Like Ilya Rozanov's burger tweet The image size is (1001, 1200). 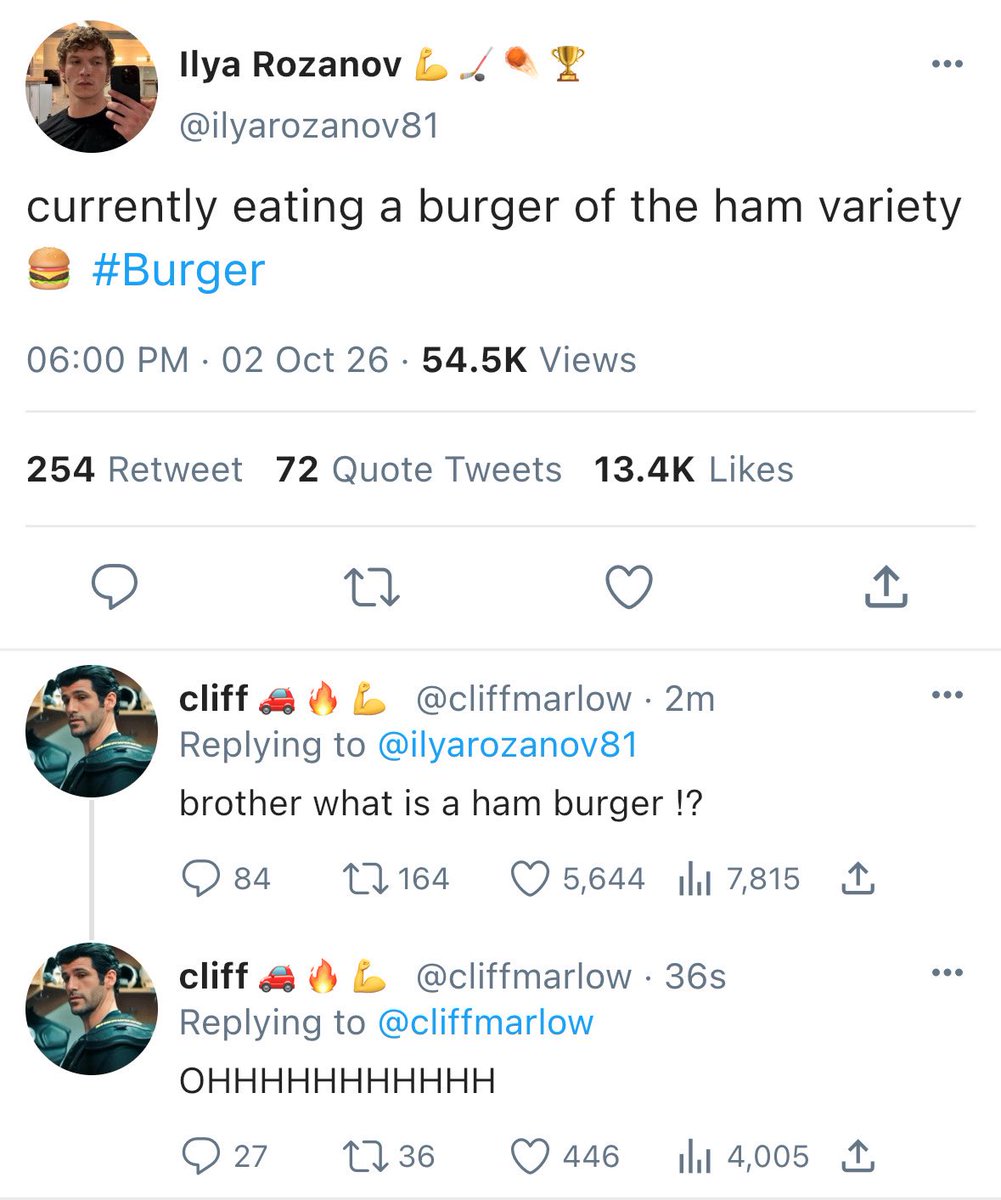pyautogui.click(x=630, y=588)
